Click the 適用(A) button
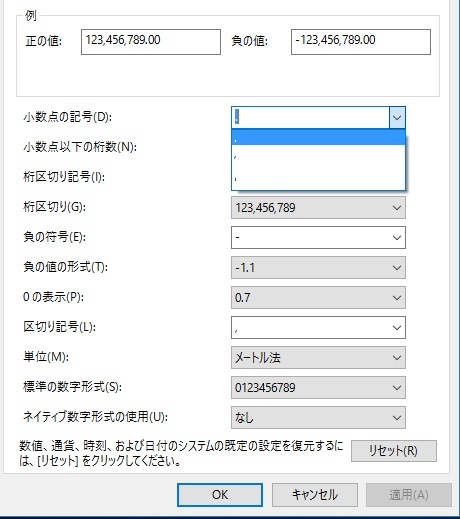 [409, 495]
